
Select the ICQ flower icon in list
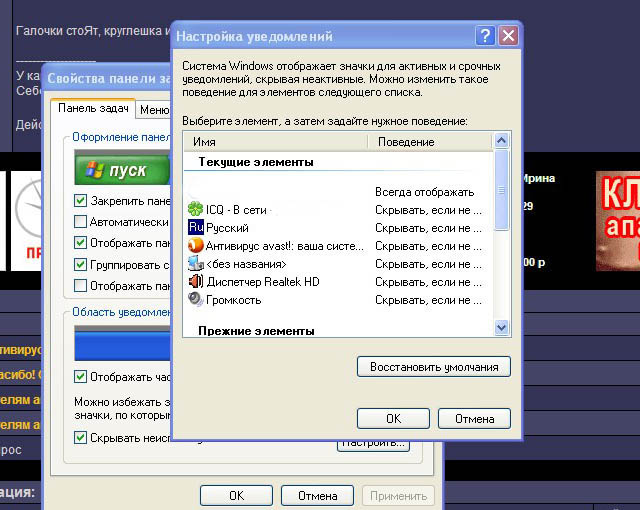click(195, 209)
